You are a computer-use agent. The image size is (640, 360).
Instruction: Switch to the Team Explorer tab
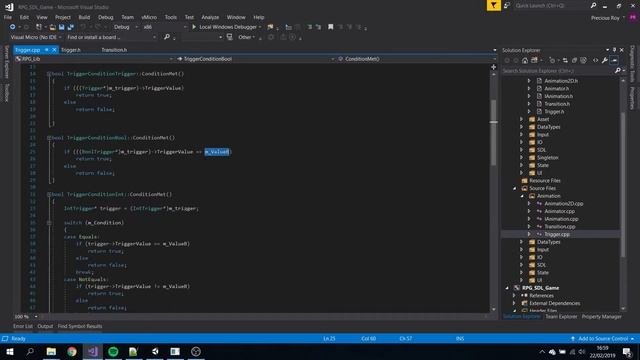(561, 317)
